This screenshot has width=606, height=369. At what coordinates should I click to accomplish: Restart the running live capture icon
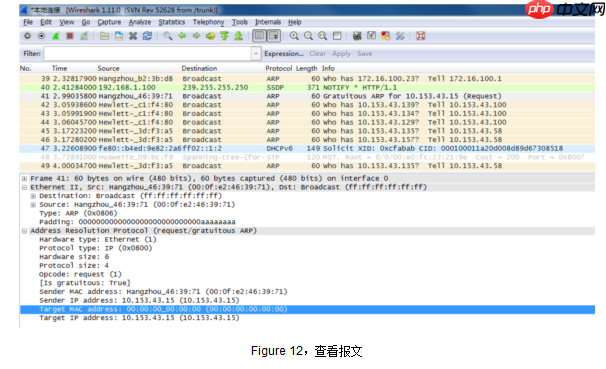(84, 36)
